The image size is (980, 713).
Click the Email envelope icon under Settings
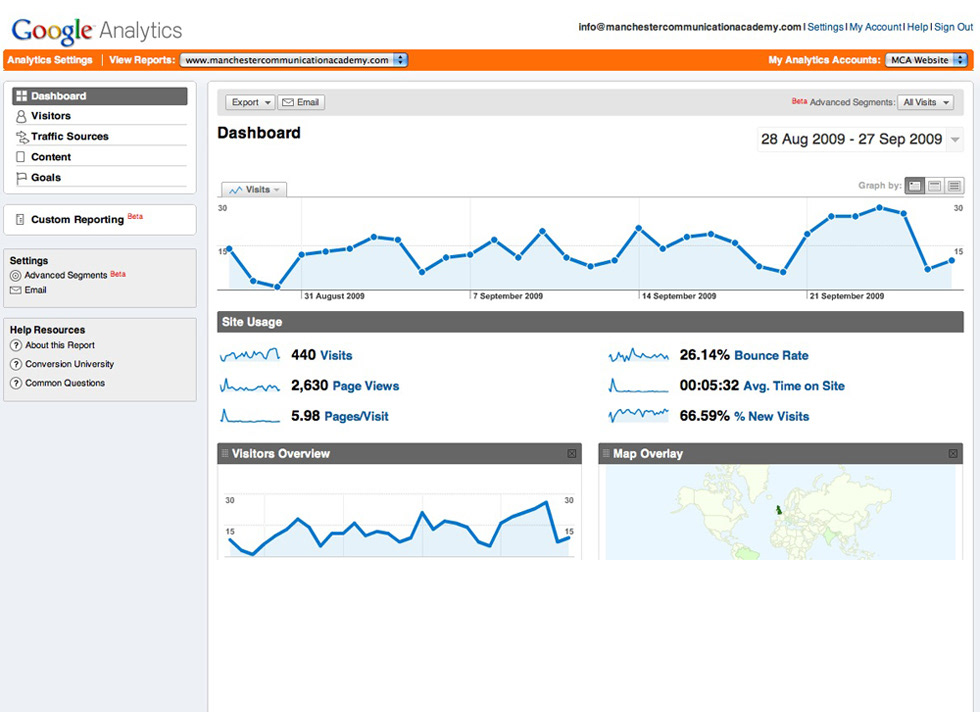[16, 290]
